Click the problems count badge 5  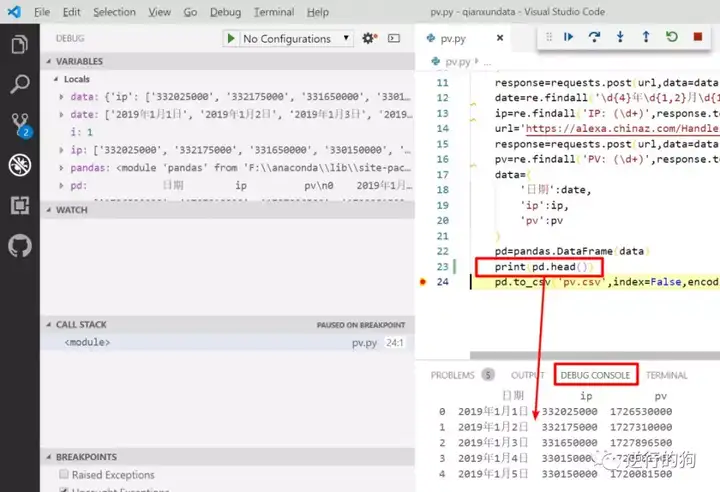pos(488,375)
